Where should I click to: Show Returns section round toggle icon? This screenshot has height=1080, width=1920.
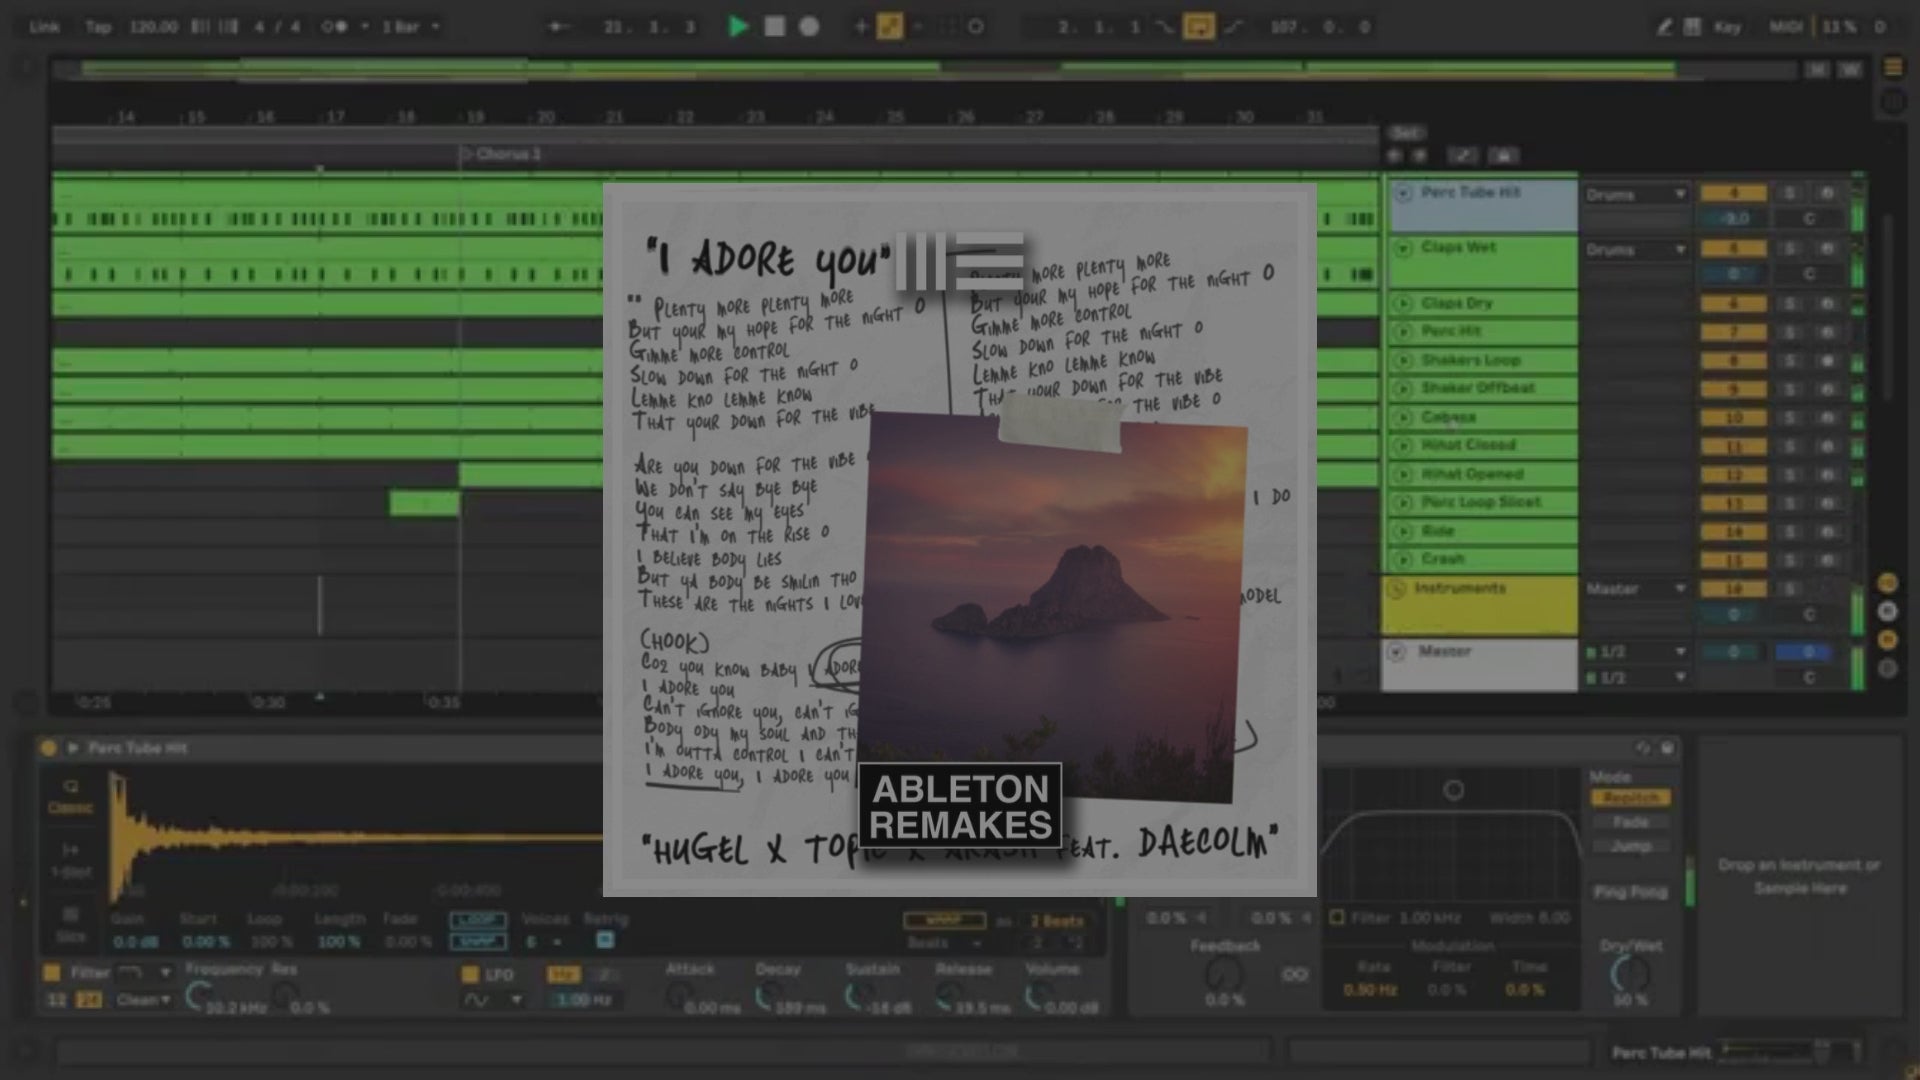point(1887,611)
